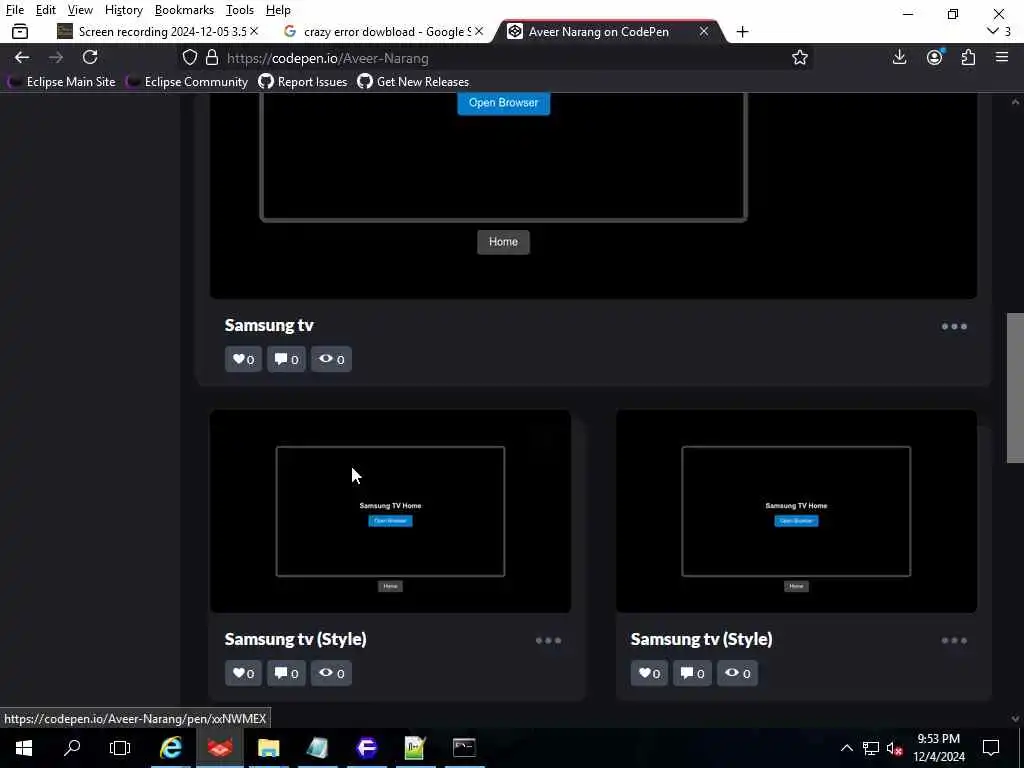The image size is (1024, 768).
Task: Open Firefox account menu
Action: 935,57
